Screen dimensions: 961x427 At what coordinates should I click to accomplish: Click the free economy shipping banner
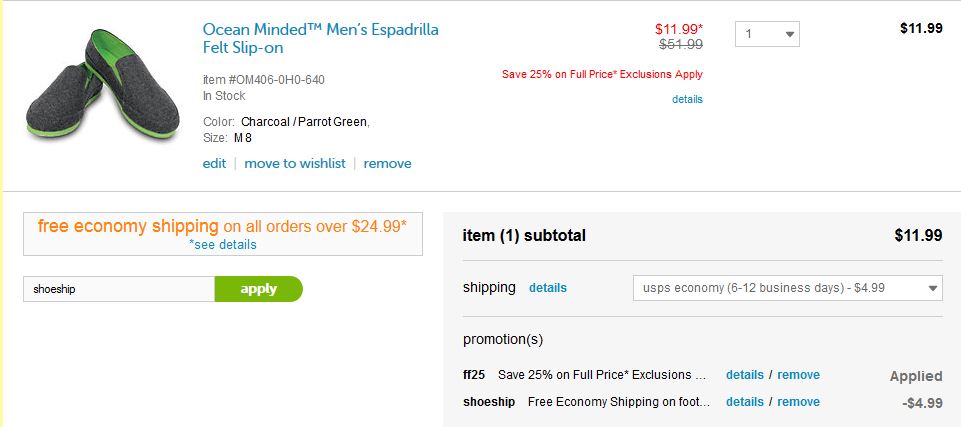tap(222, 226)
